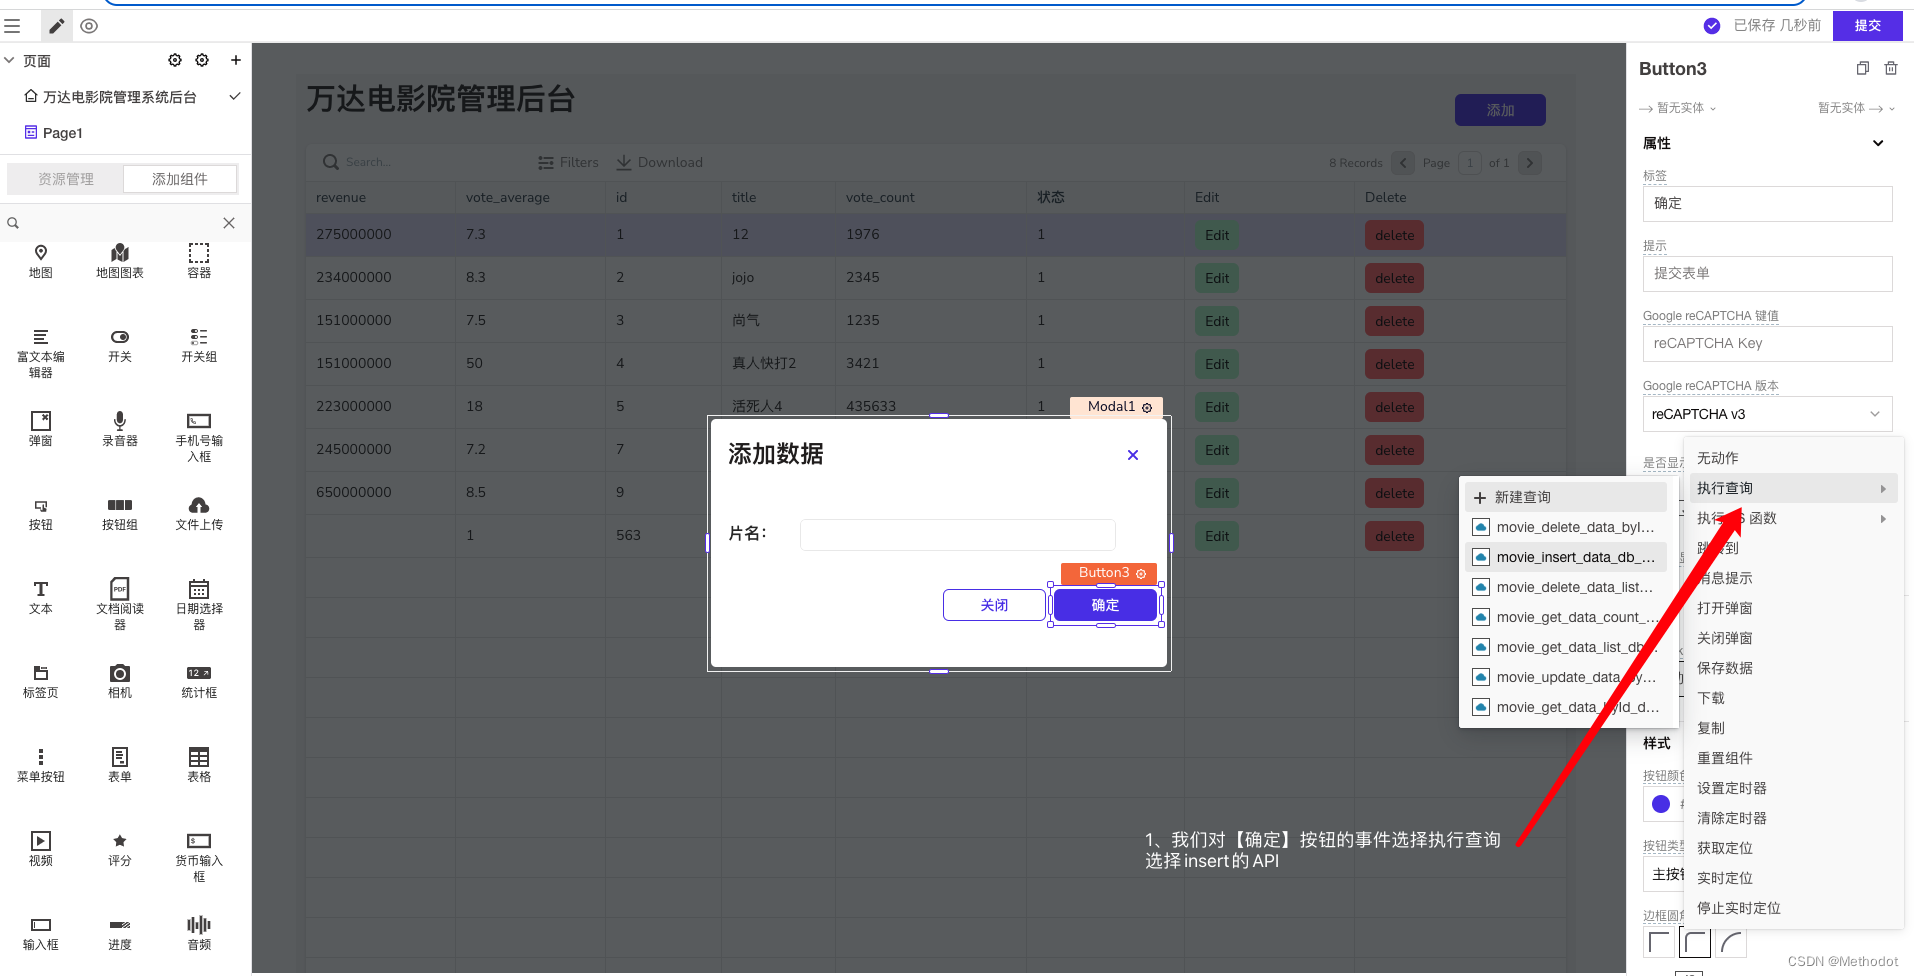
Task: Click the purple button color swatch
Action: 1661,804
